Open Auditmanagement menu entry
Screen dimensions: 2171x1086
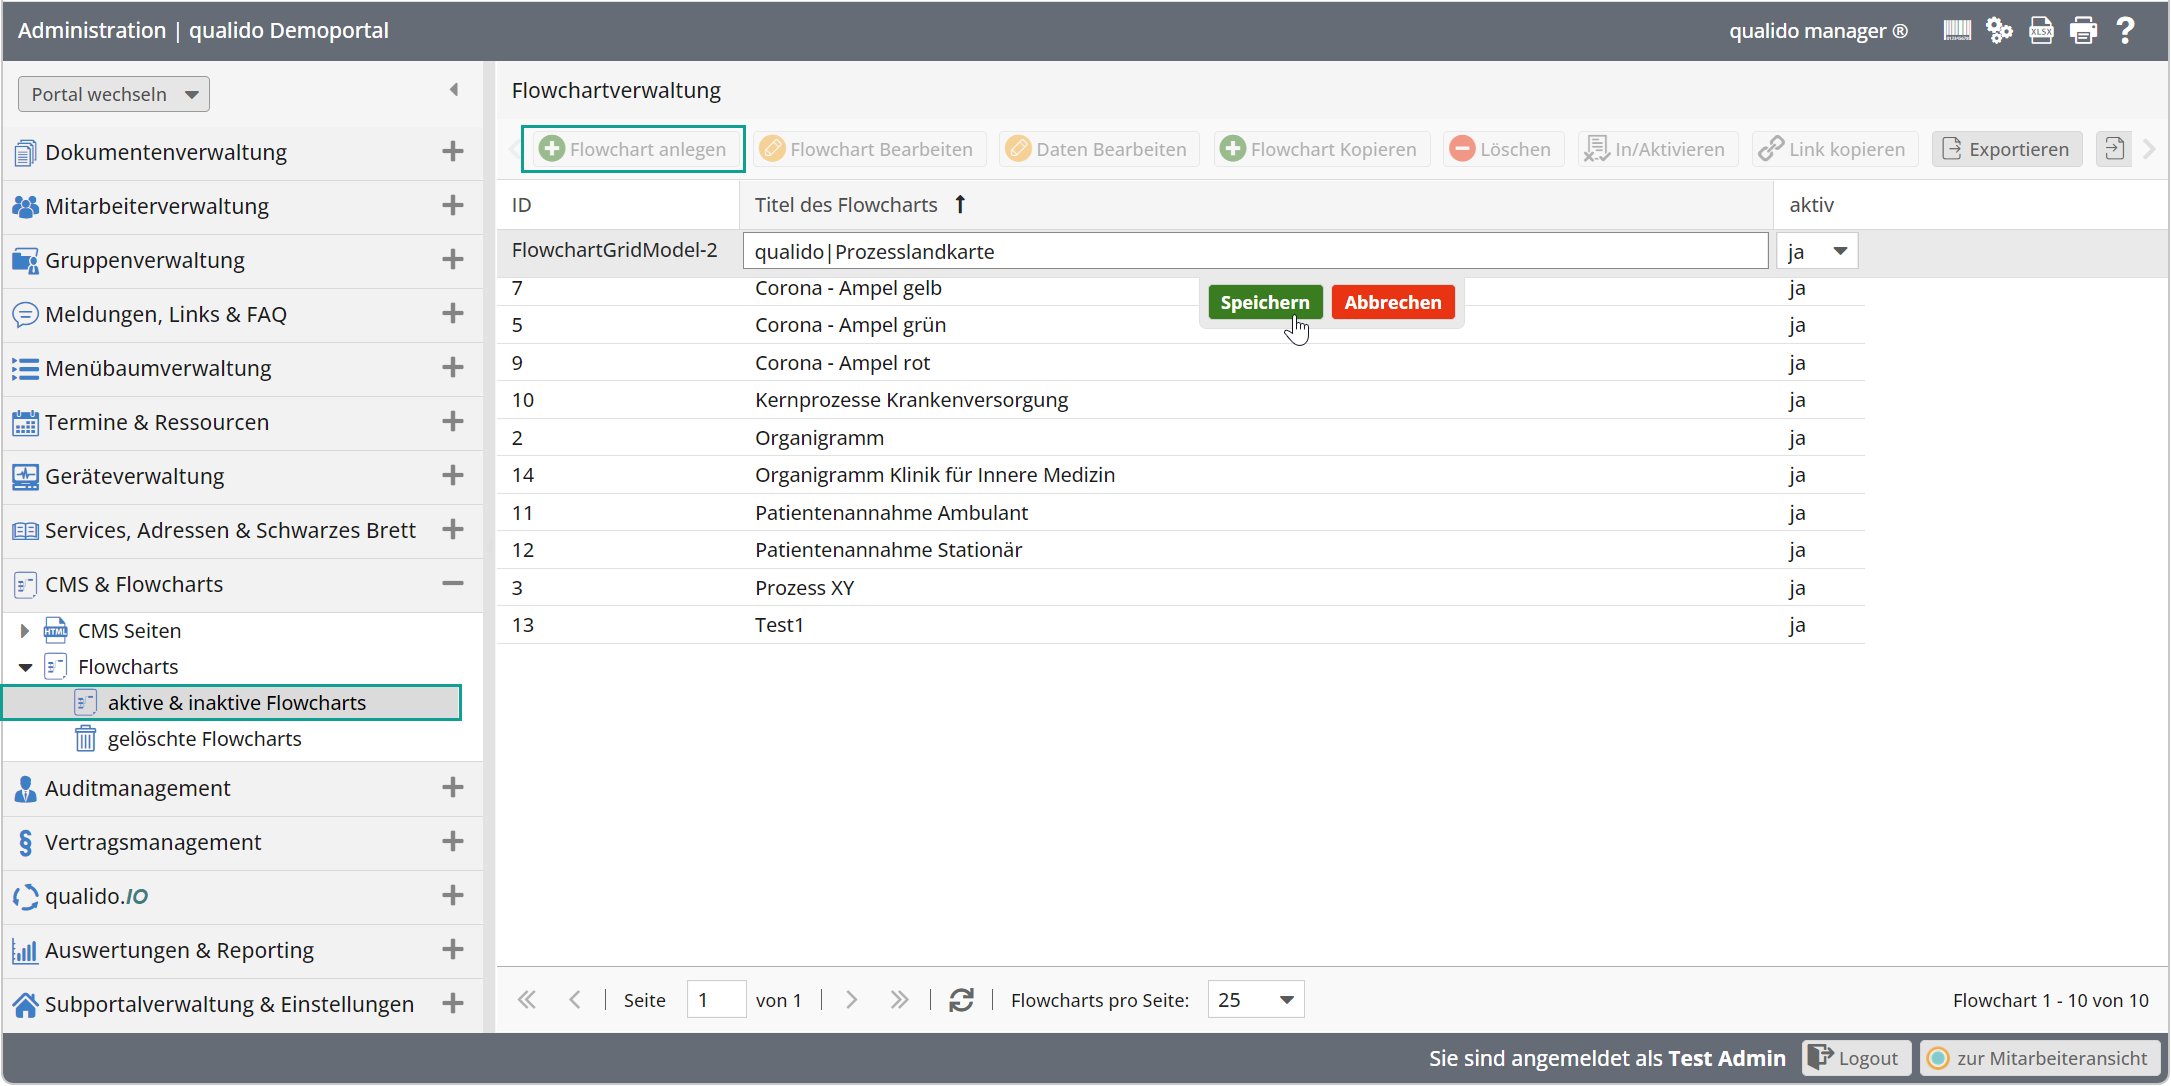[x=138, y=788]
